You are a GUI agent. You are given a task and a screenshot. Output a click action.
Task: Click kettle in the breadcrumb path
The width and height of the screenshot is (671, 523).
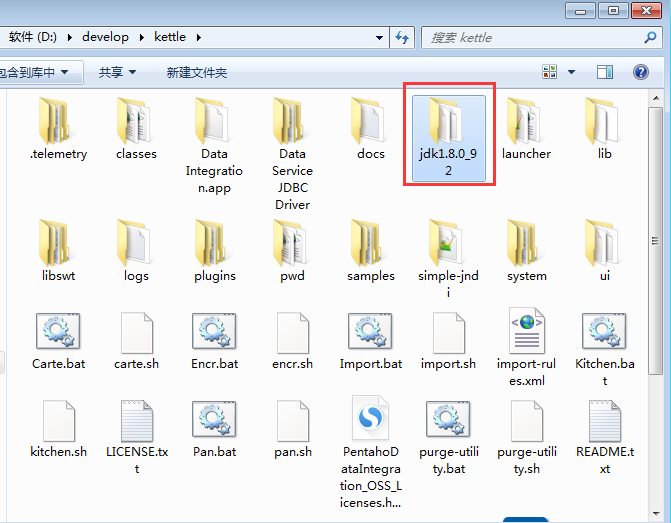tap(170, 37)
